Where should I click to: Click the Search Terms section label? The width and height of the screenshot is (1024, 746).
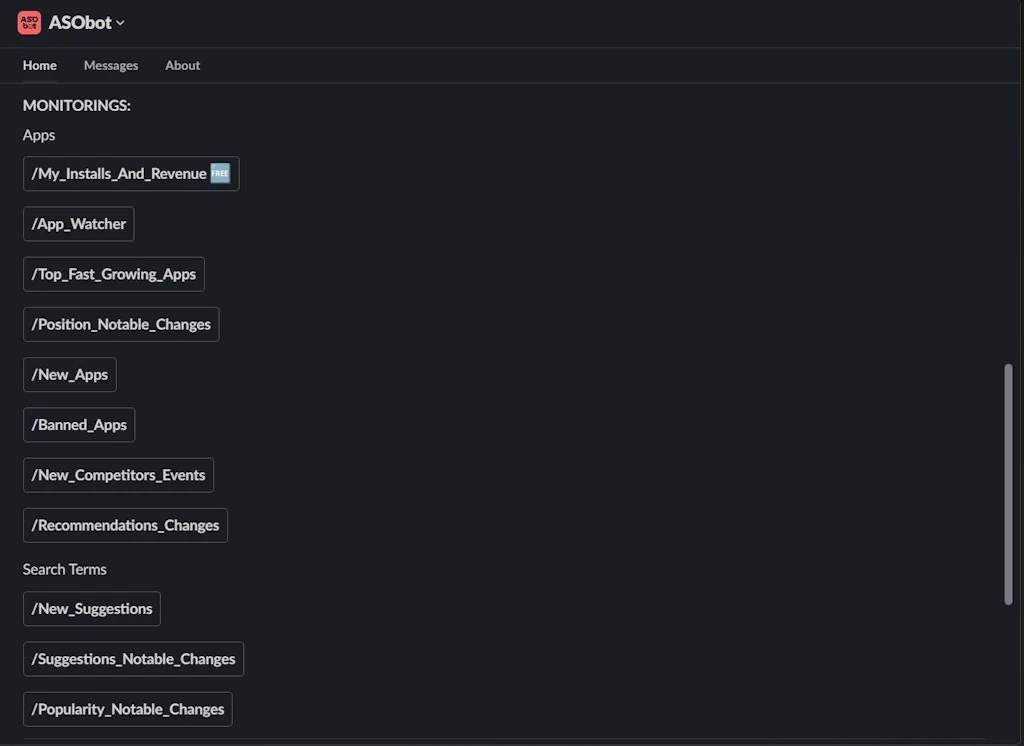(x=64, y=569)
